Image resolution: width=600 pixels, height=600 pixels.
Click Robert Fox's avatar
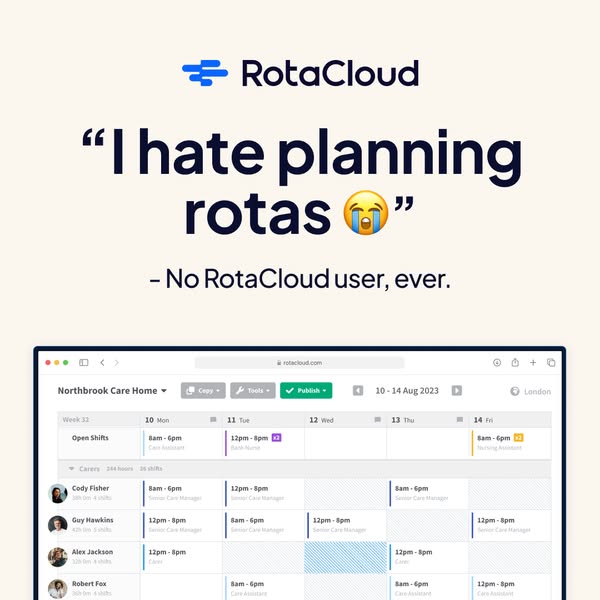pyautogui.click(x=57, y=589)
